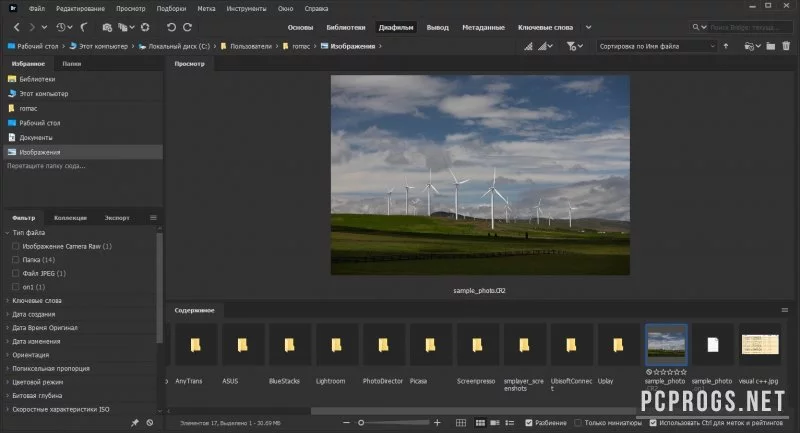The width and height of the screenshot is (800, 433).
Task: Click the boomerang return icon
Action: tap(84, 27)
